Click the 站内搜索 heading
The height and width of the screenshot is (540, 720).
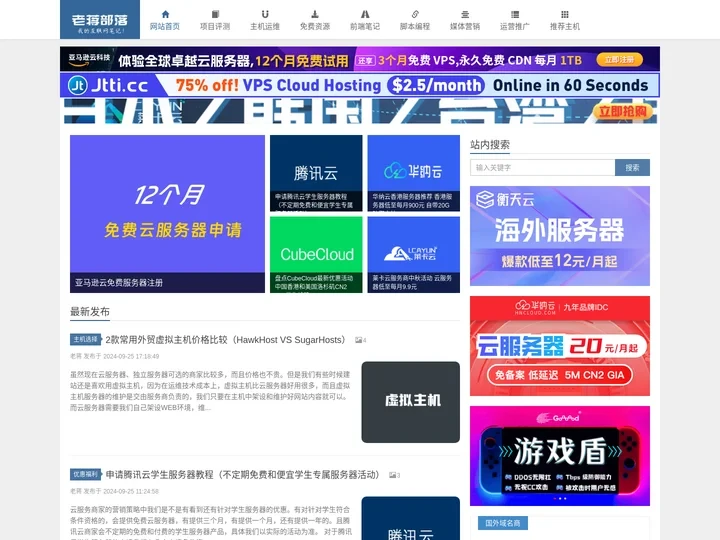[490, 145]
